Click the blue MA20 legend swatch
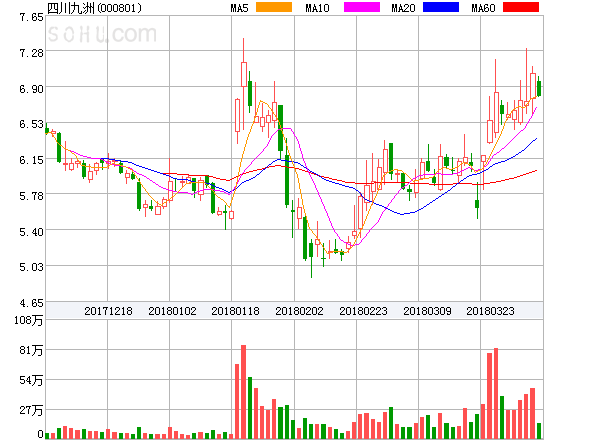Image resolution: width=600 pixels, height=440 pixels. pos(441,7)
